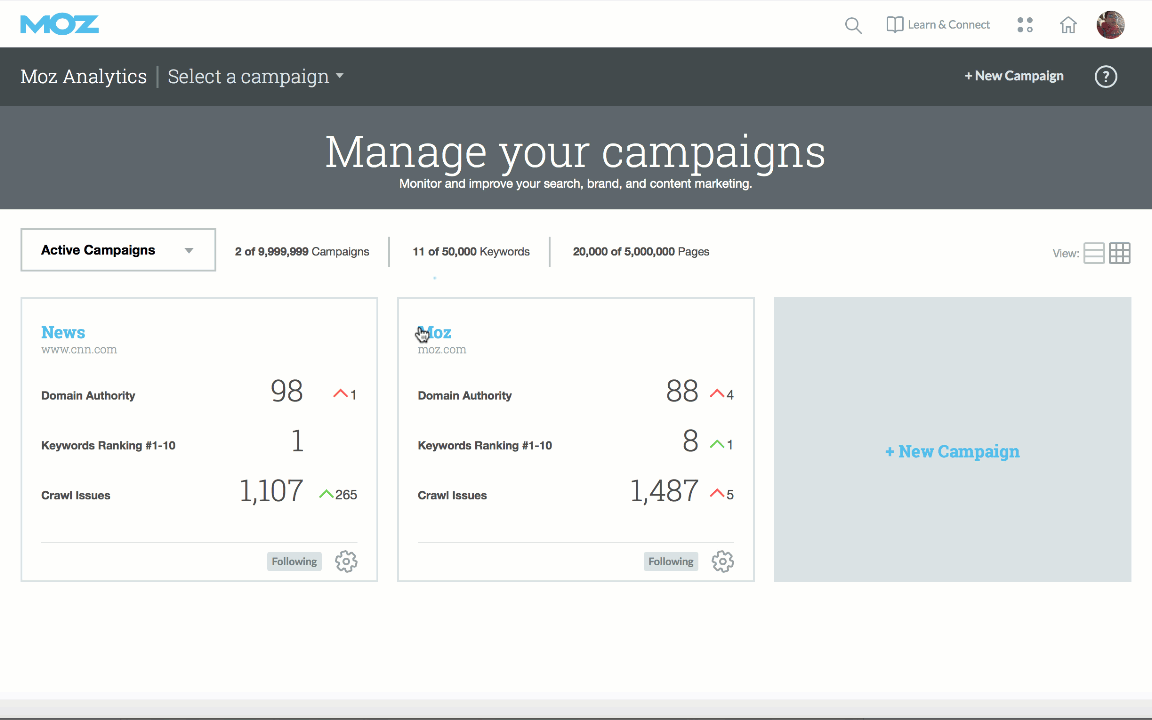The image size is (1152, 720).
Task: Toggle Following on News campaign
Action: [294, 561]
